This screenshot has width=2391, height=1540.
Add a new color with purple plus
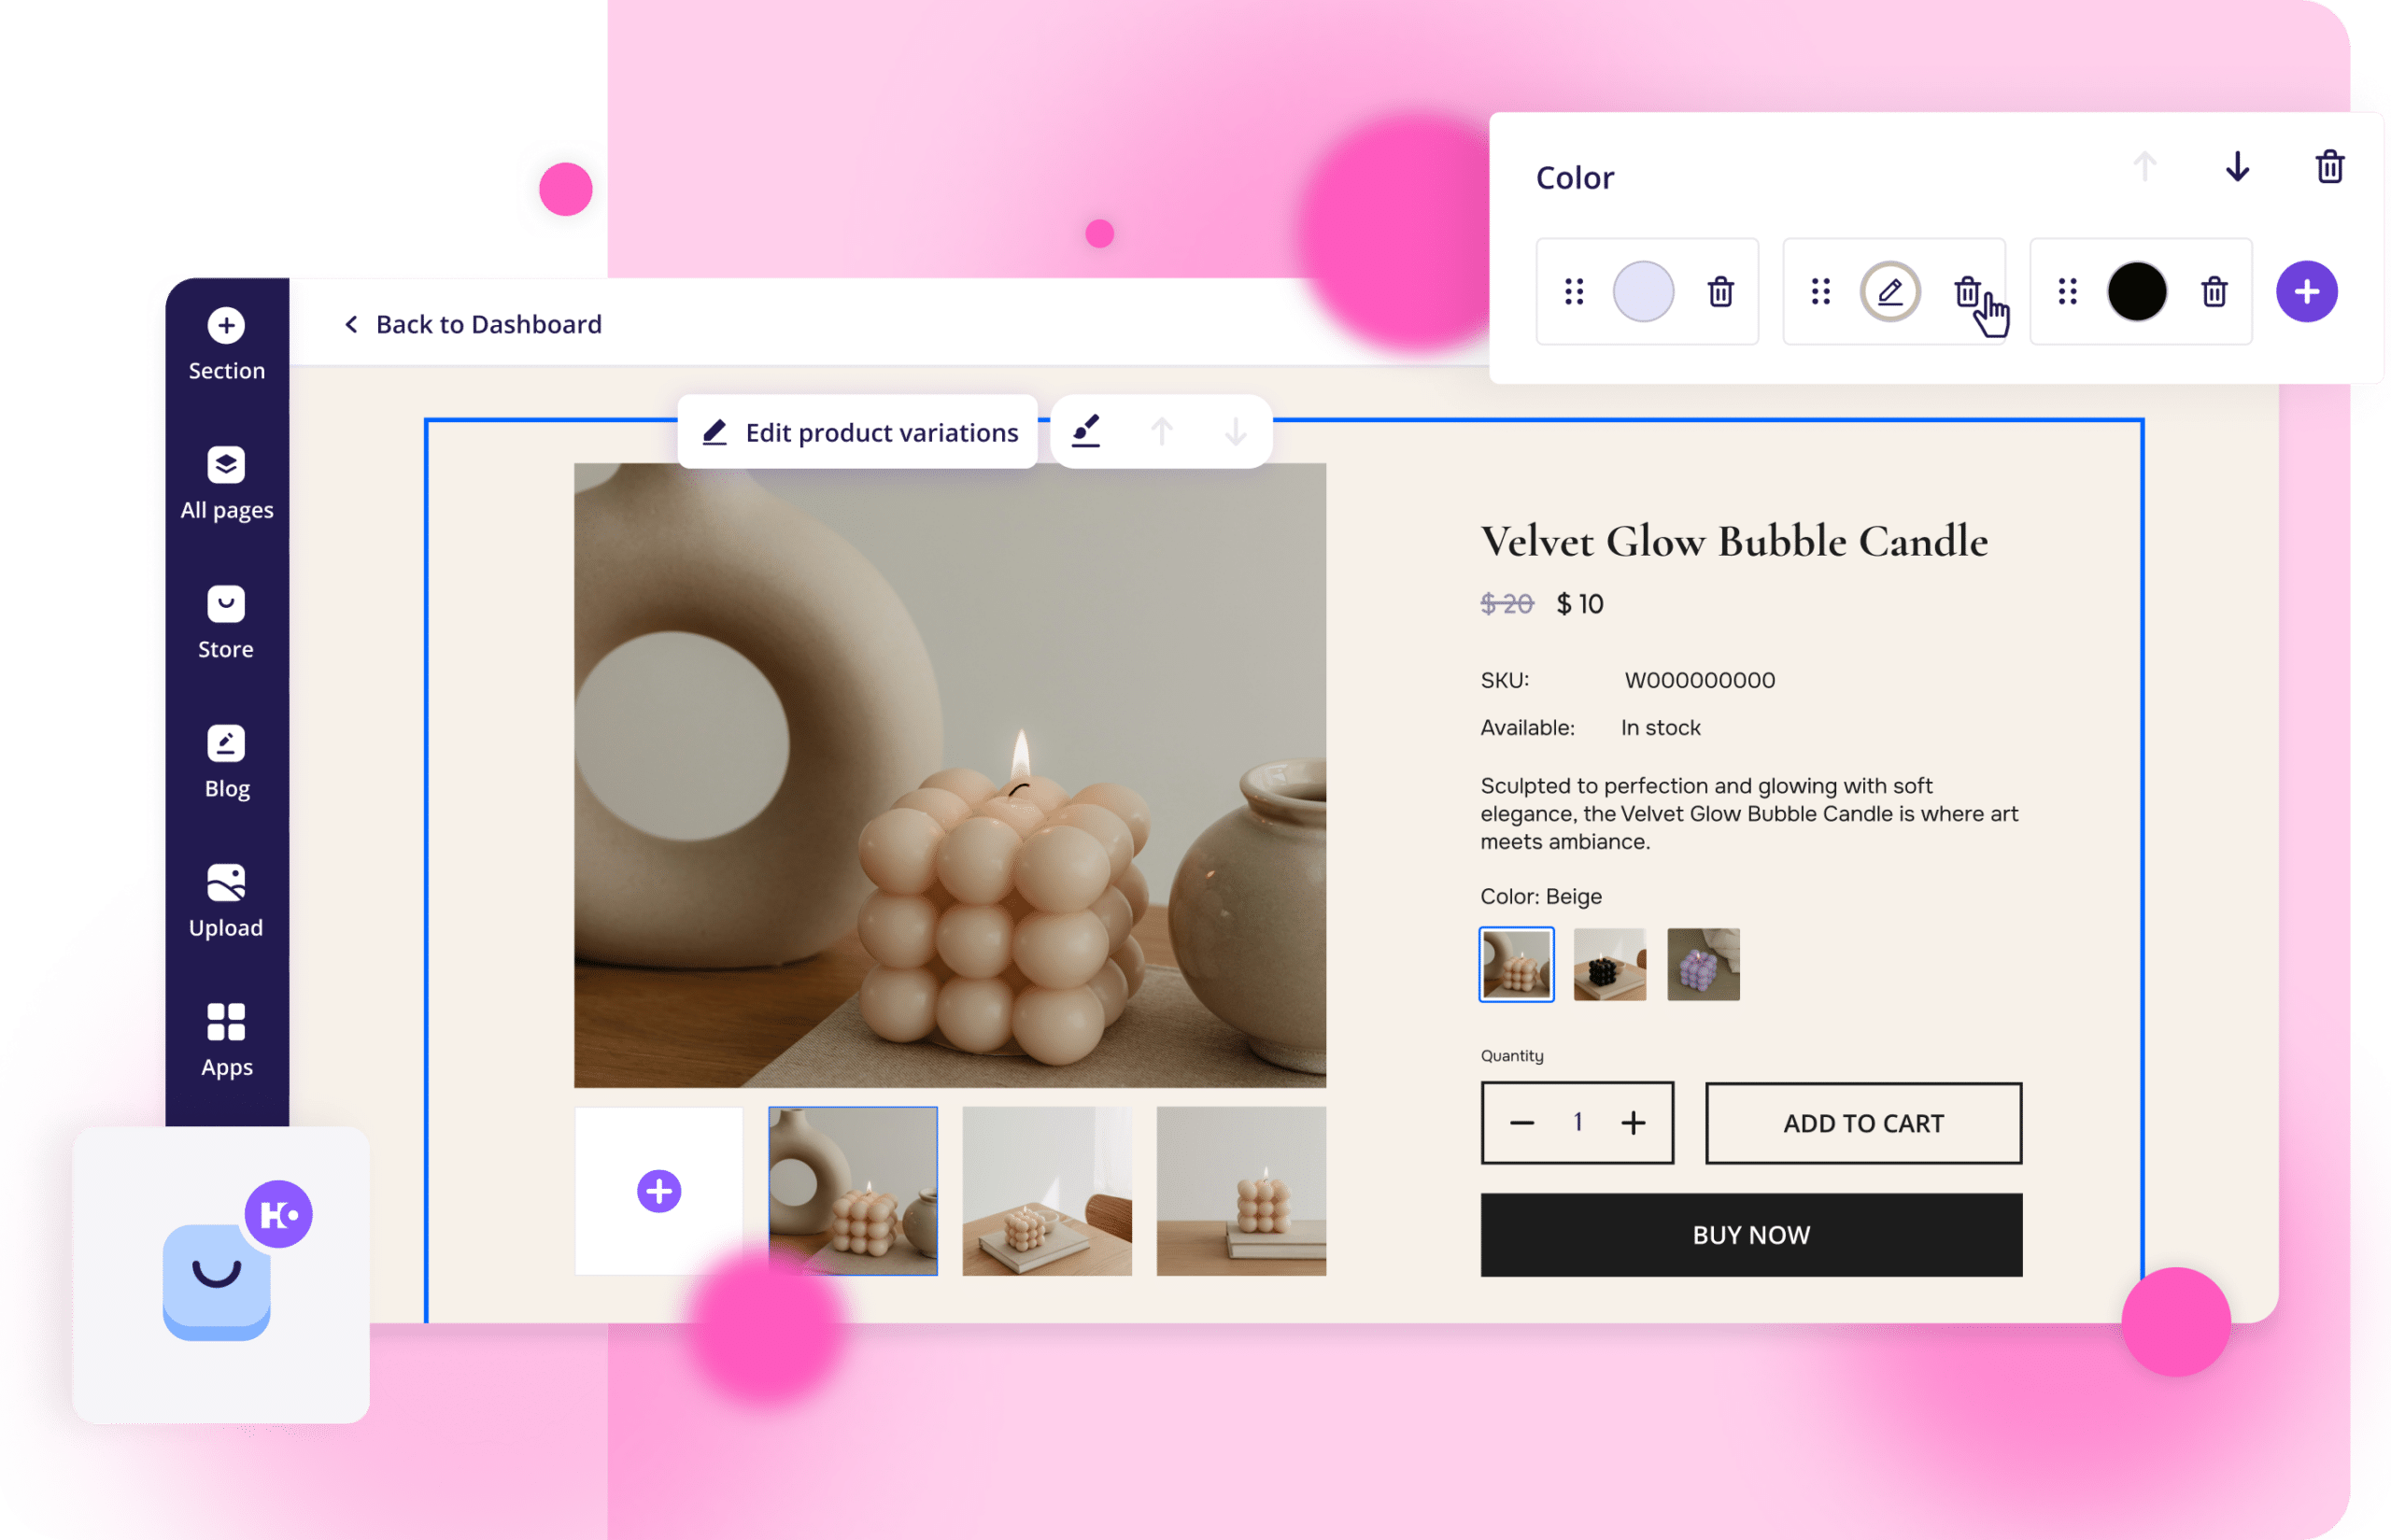pyautogui.click(x=2306, y=292)
